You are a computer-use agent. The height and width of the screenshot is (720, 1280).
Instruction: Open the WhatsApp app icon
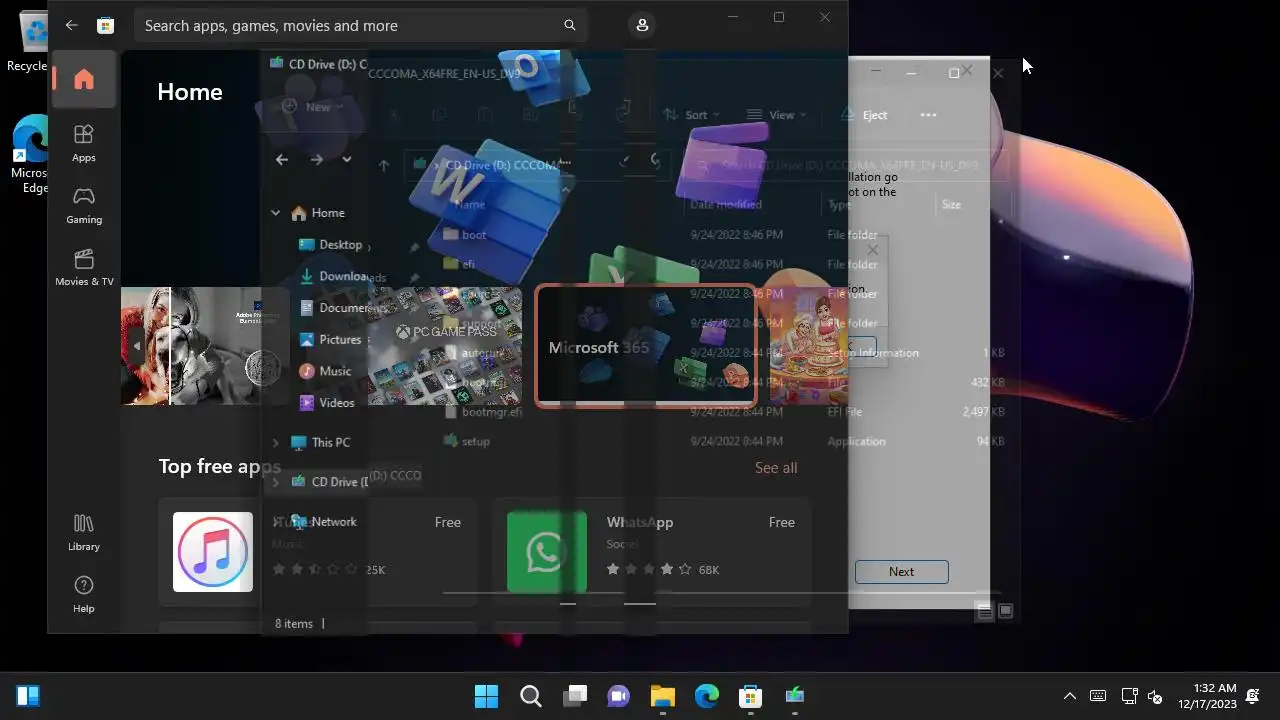click(547, 552)
